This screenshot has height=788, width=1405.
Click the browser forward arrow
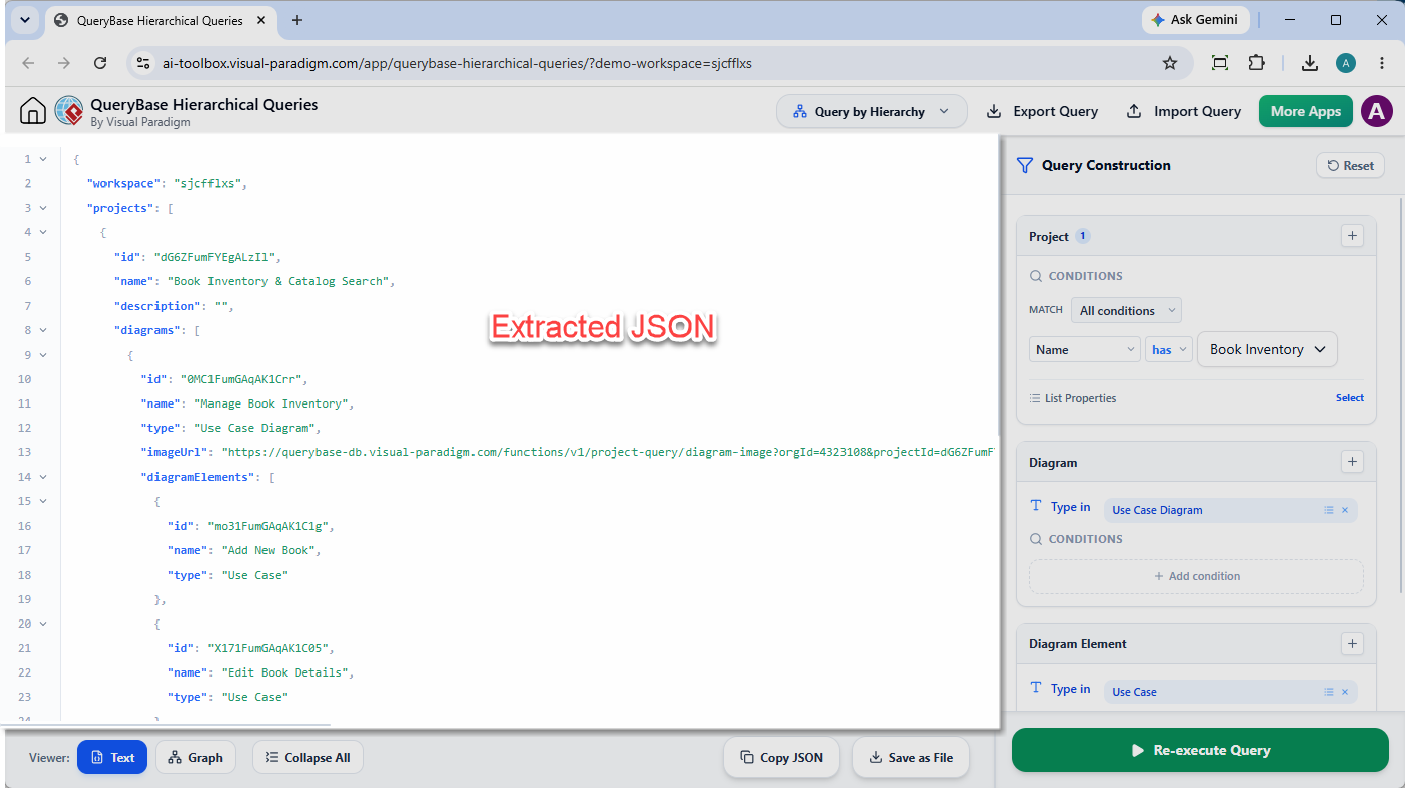pos(64,63)
